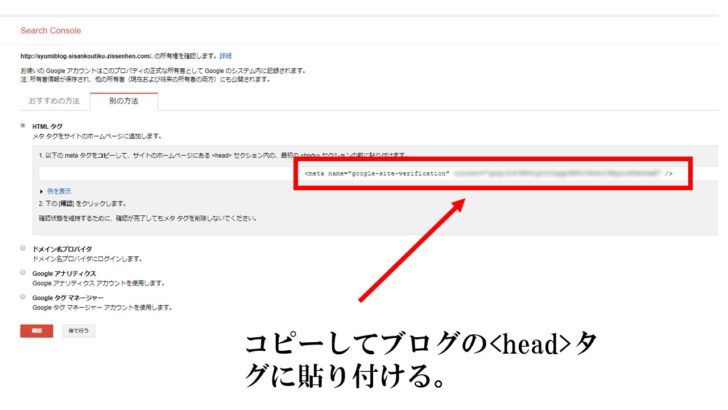Open the 詳細 details link
This screenshot has height=410, width=728.
click(x=226, y=56)
